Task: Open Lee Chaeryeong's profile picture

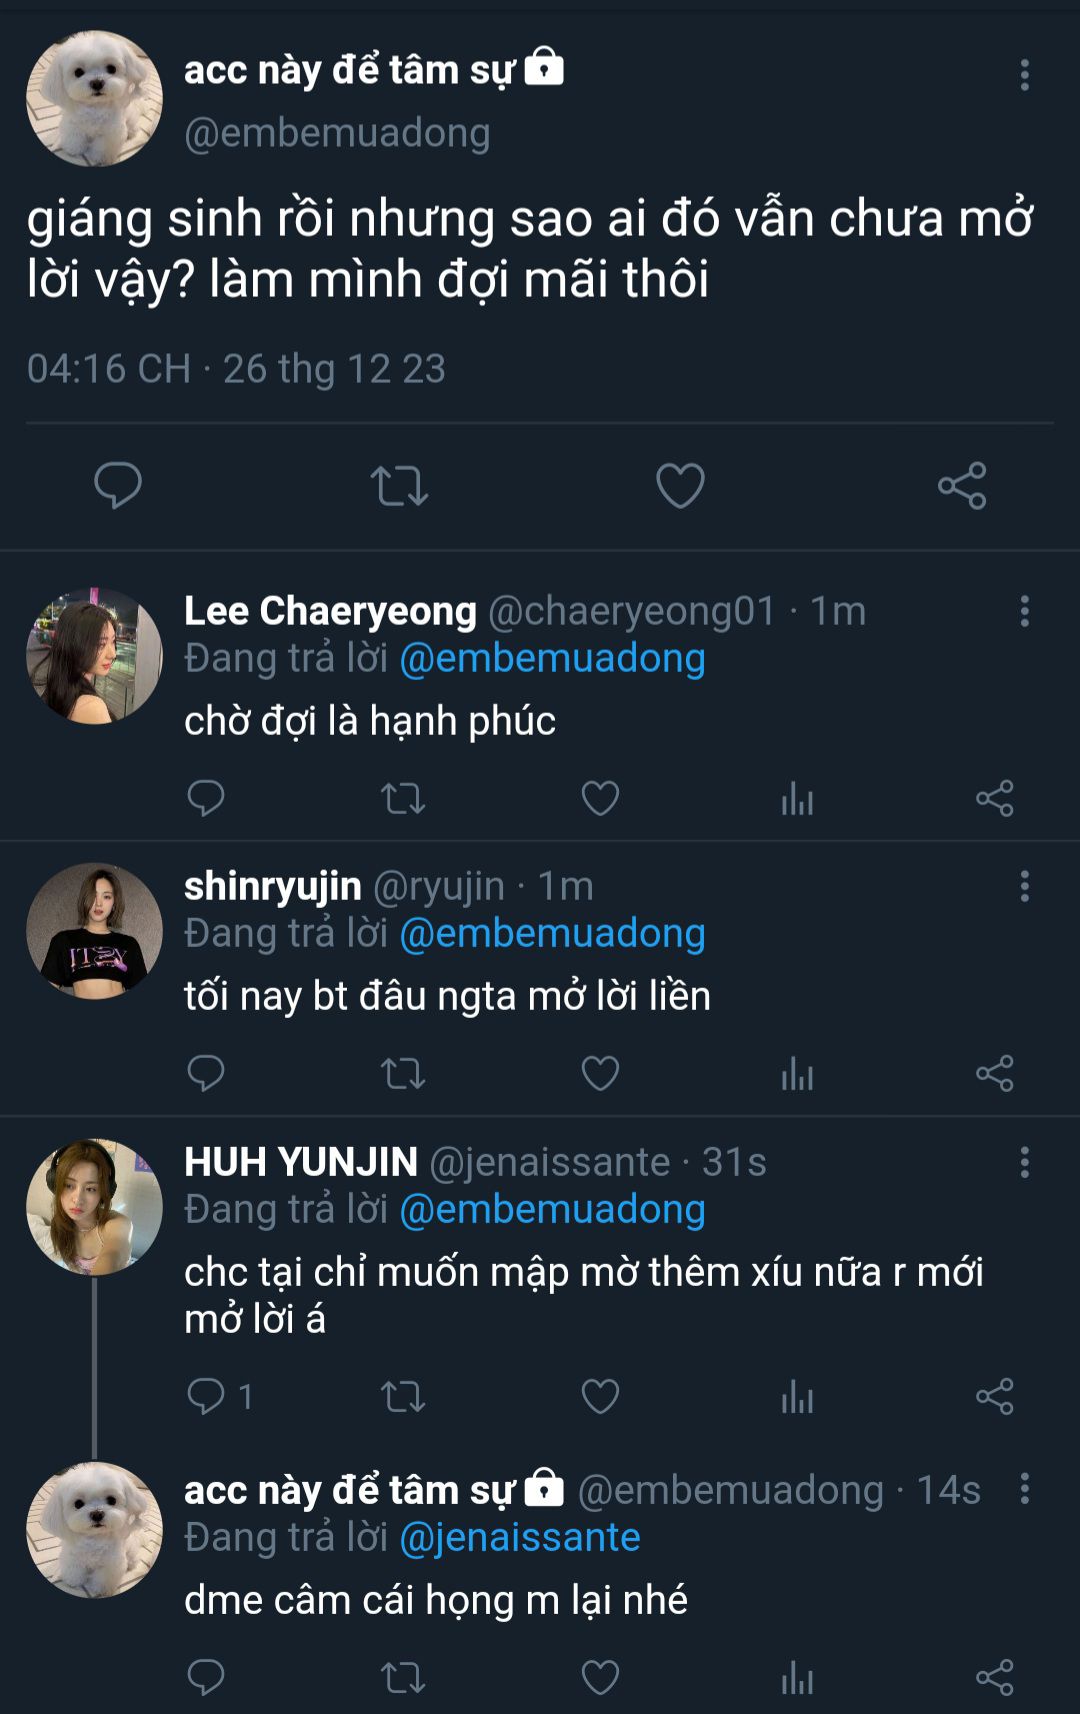Action: click(x=94, y=656)
